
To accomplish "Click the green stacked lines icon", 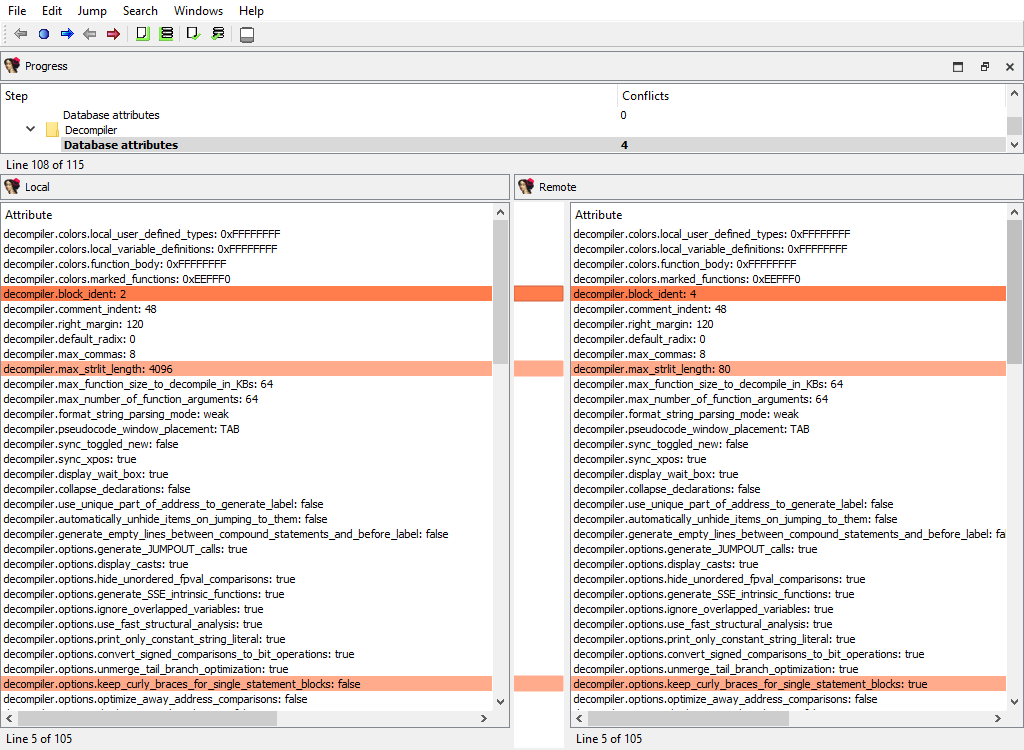I will pos(166,34).
